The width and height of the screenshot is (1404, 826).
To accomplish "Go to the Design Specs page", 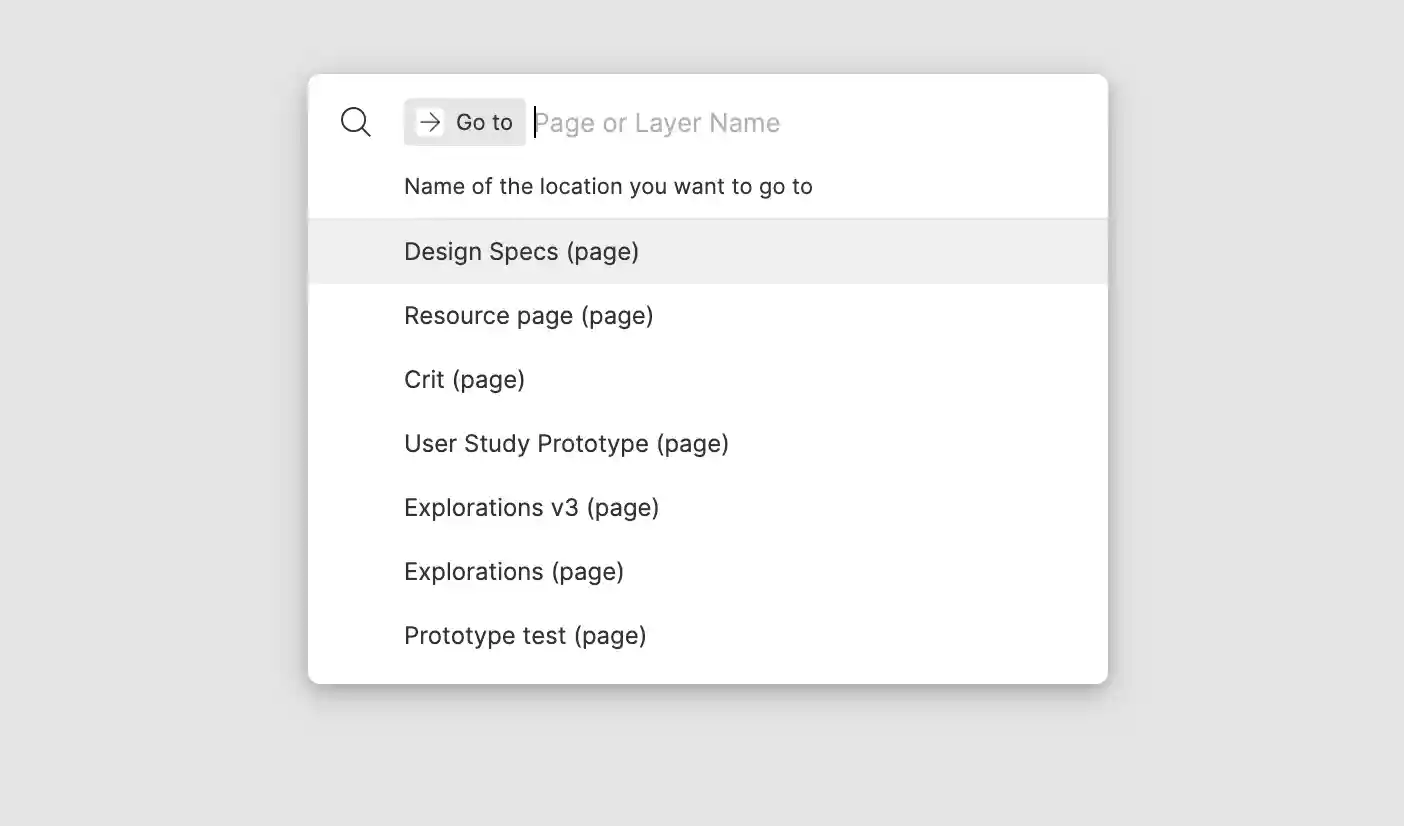I will (x=521, y=252).
